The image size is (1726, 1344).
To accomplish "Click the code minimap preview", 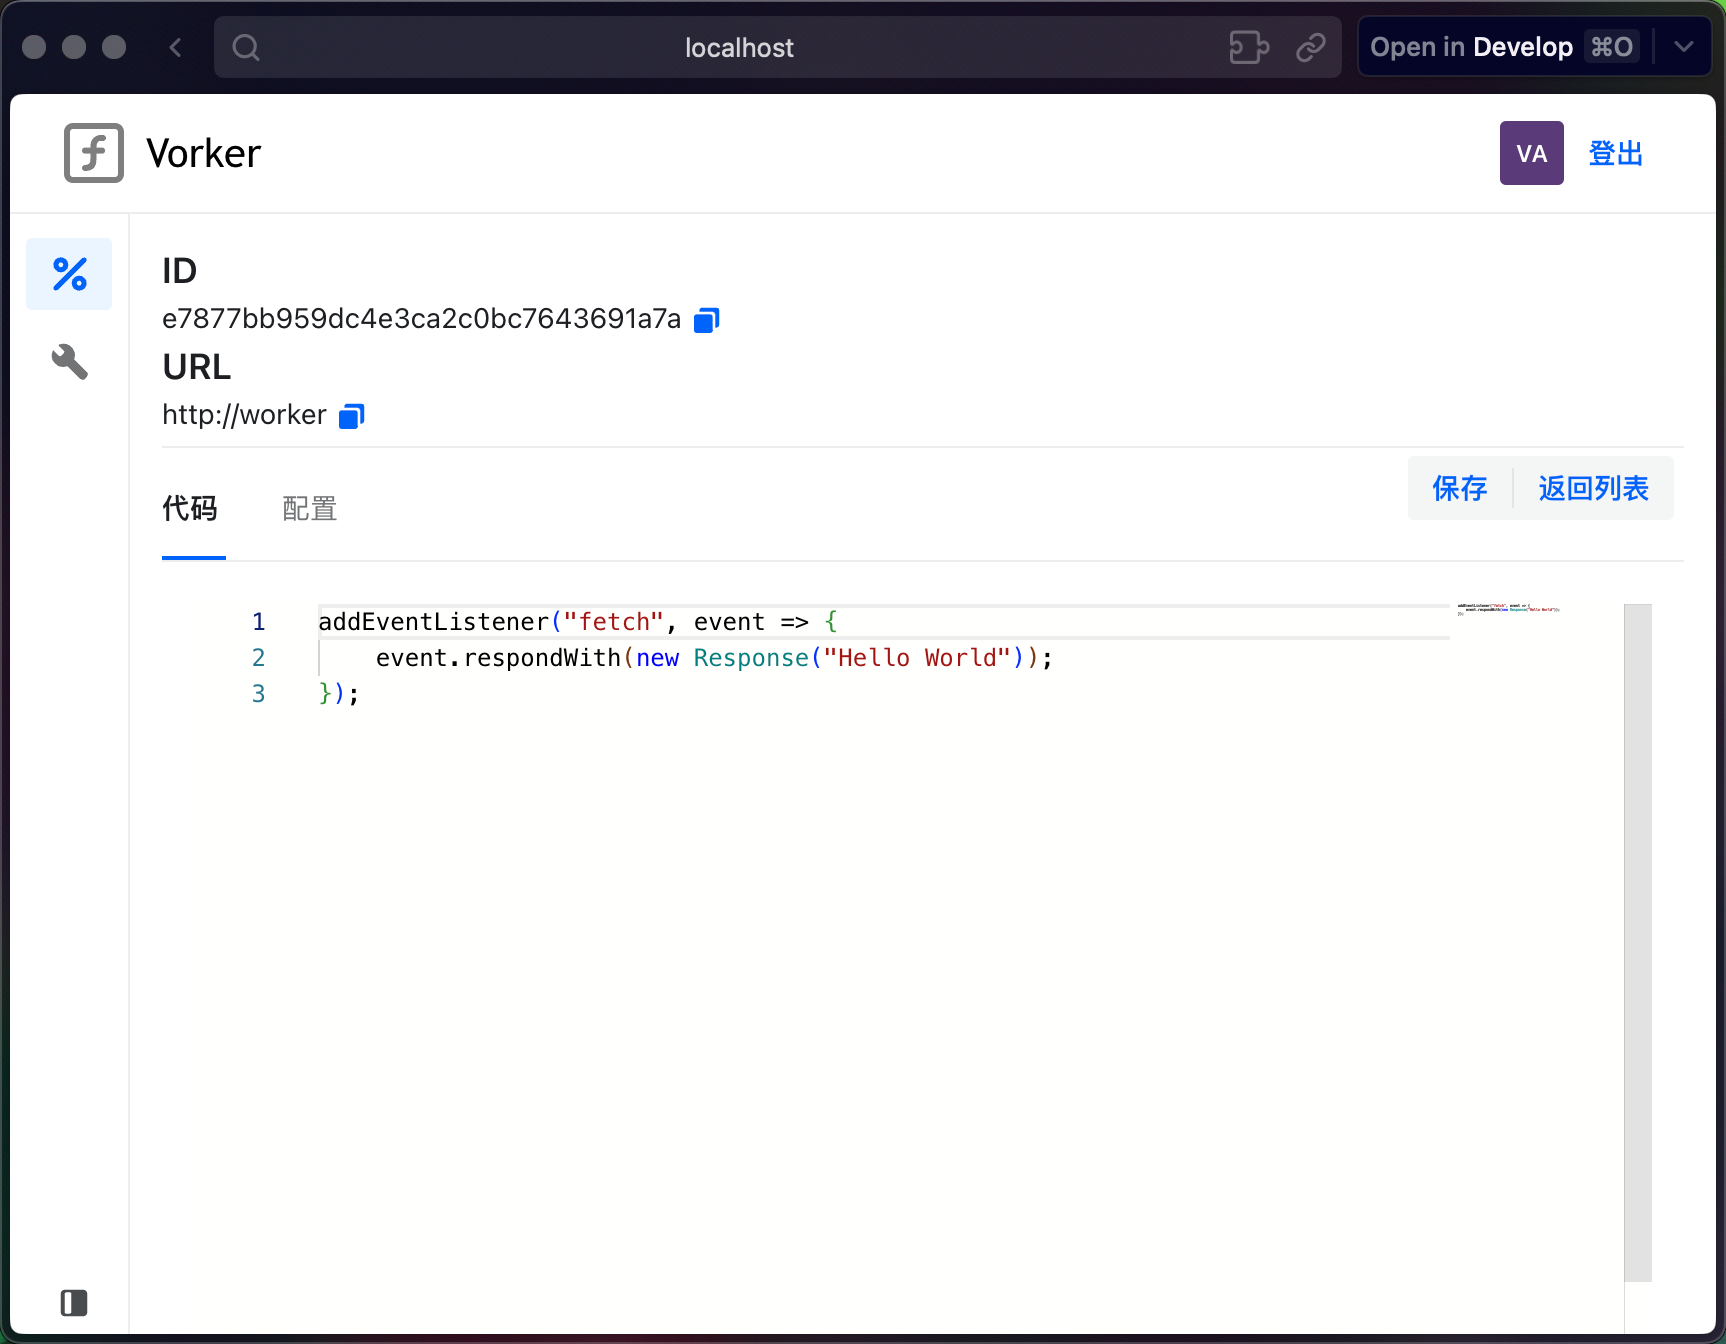I will click(1508, 609).
